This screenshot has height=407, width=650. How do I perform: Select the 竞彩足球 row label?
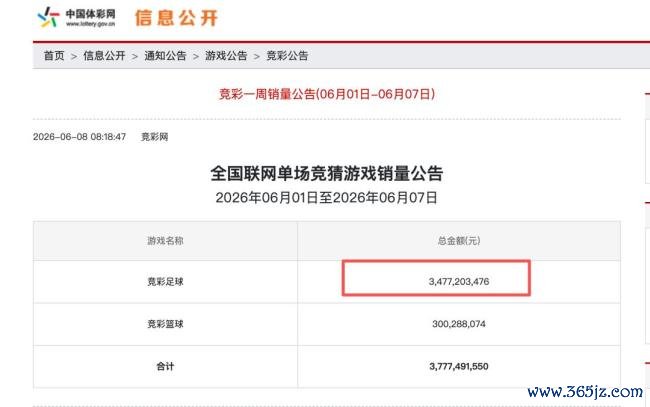coord(165,282)
